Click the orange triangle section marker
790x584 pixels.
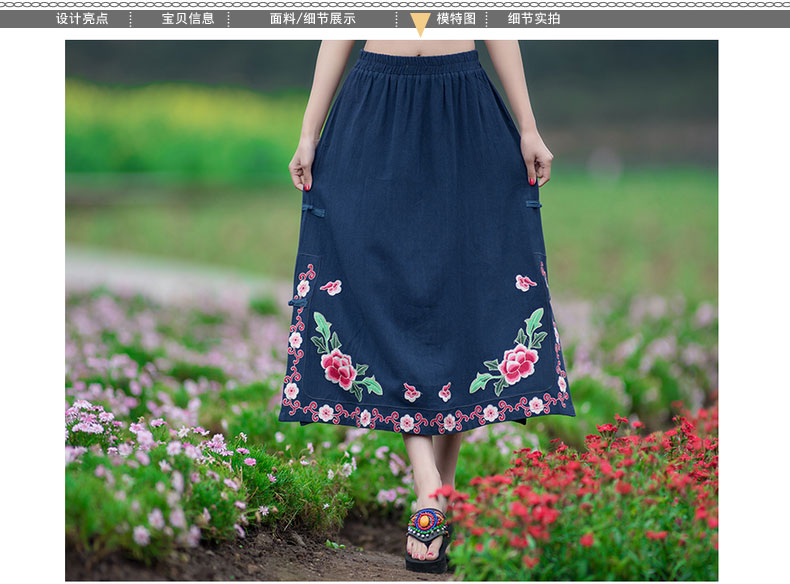pyautogui.click(x=420, y=24)
